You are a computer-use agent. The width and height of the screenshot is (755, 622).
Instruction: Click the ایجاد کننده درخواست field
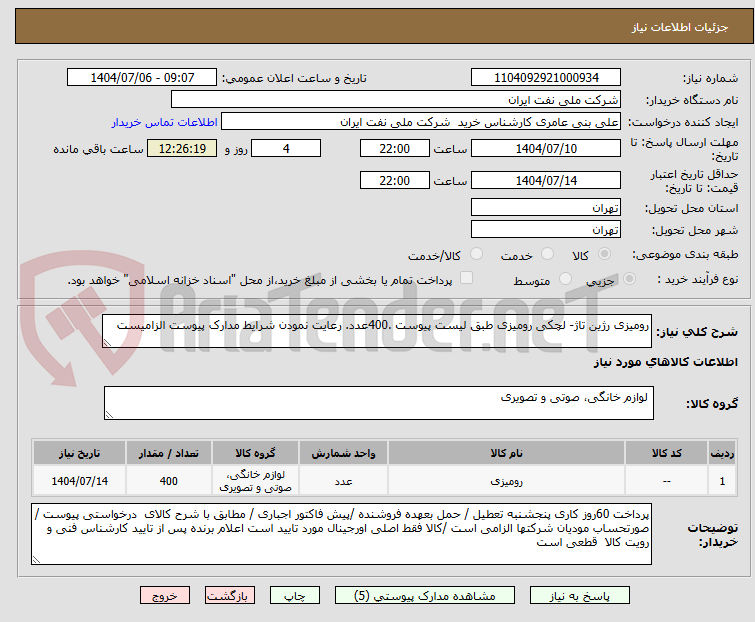[420, 122]
